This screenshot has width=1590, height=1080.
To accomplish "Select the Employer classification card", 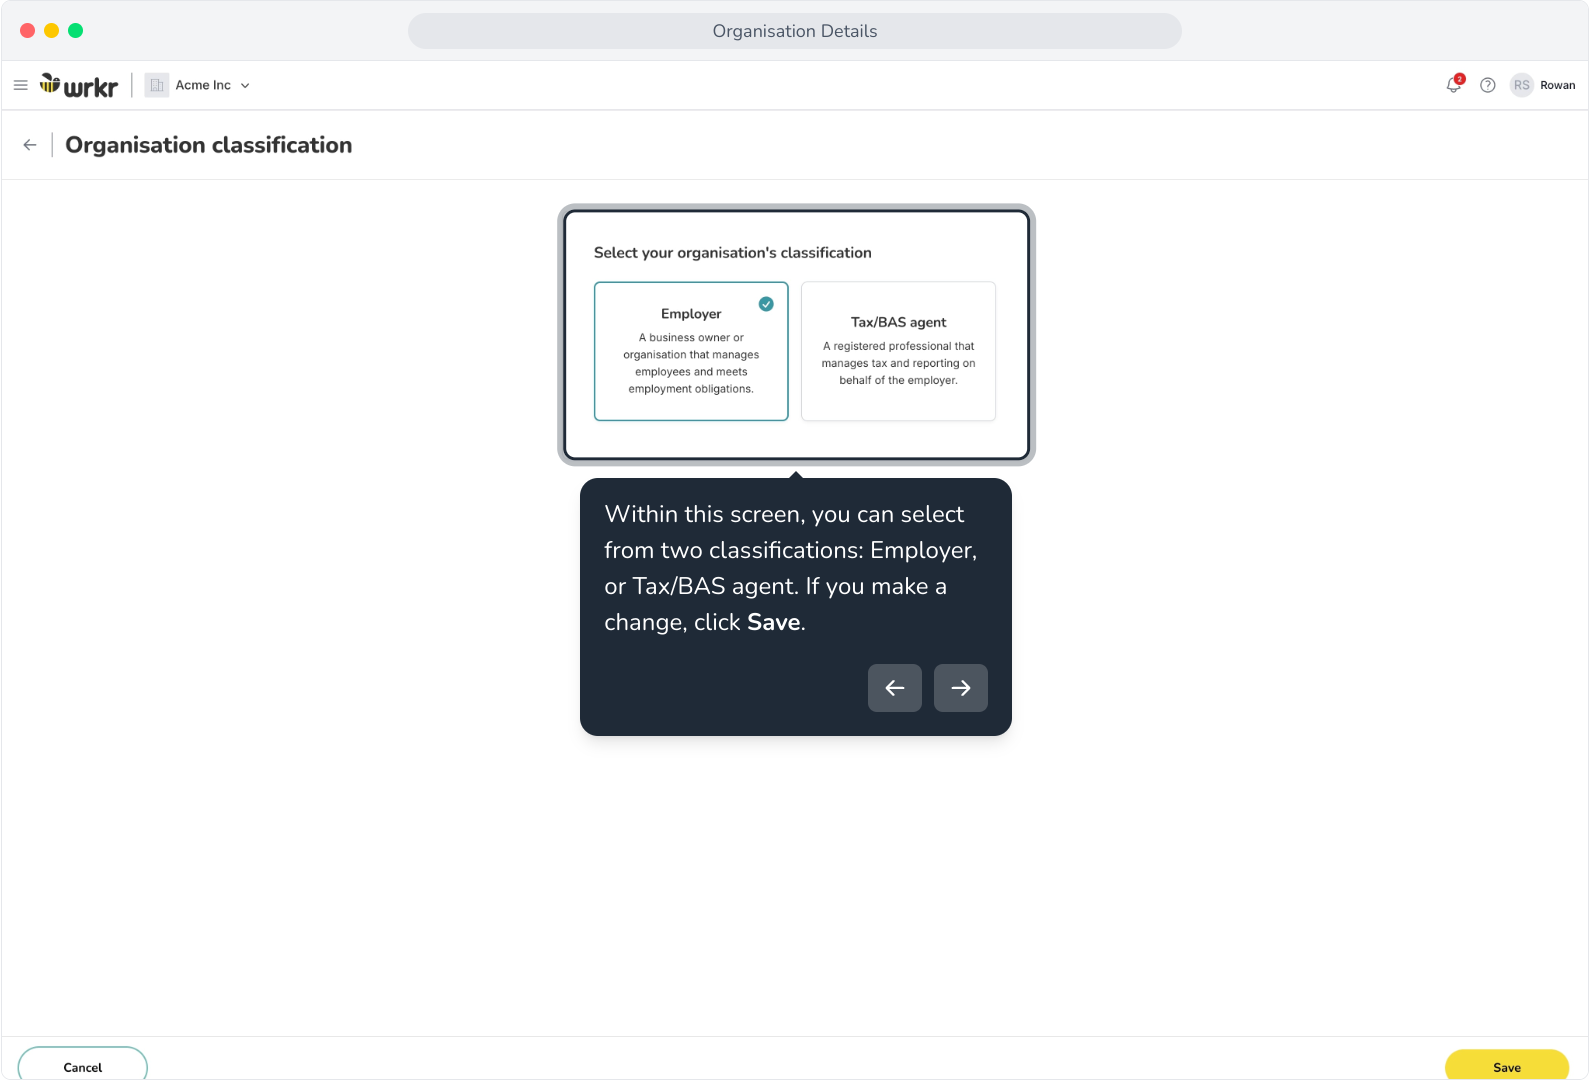I will 691,351.
